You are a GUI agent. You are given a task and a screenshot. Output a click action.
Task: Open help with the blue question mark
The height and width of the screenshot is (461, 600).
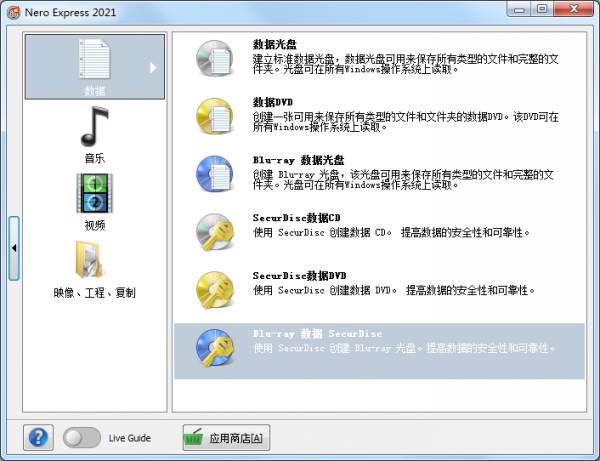pos(39,437)
